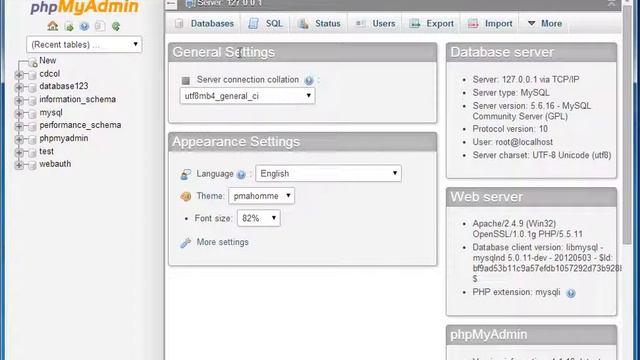Click the collation icon in General Settings
Screen dimensions: 640x360
(186, 80)
